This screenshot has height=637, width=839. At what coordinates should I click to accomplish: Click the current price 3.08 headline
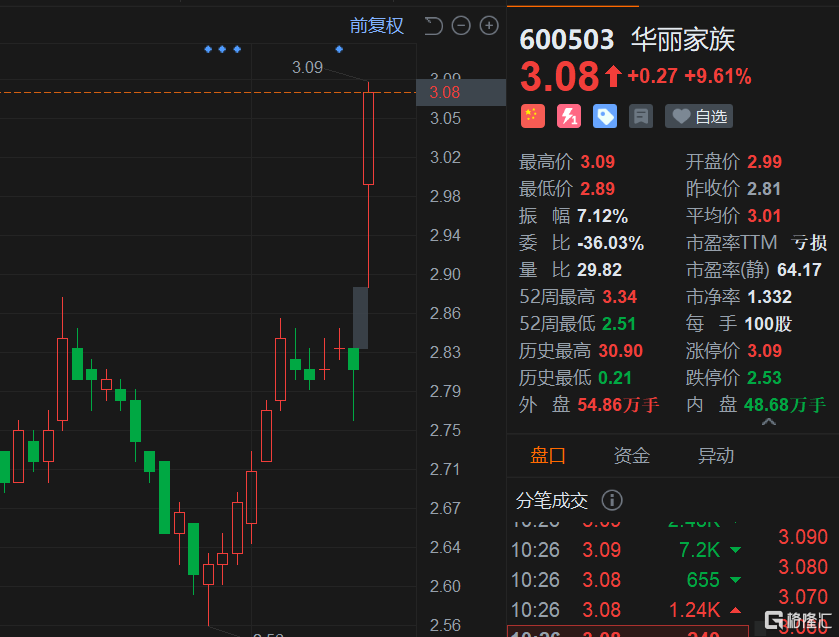[x=560, y=76]
